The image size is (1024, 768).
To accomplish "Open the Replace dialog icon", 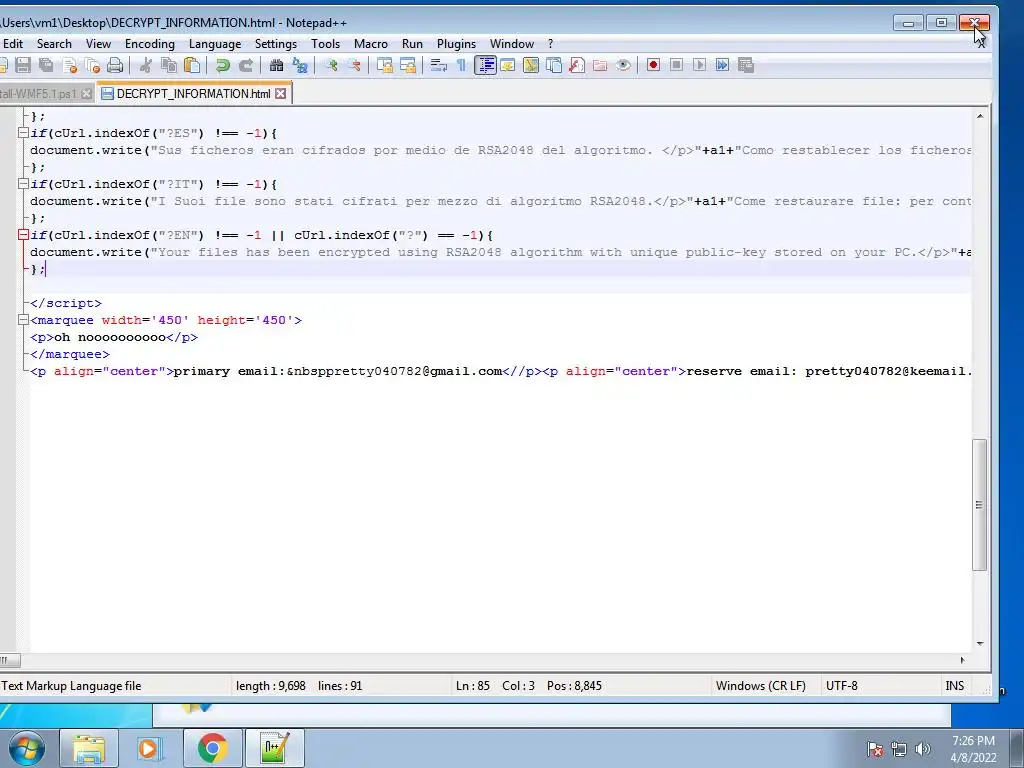I will pos(300,65).
